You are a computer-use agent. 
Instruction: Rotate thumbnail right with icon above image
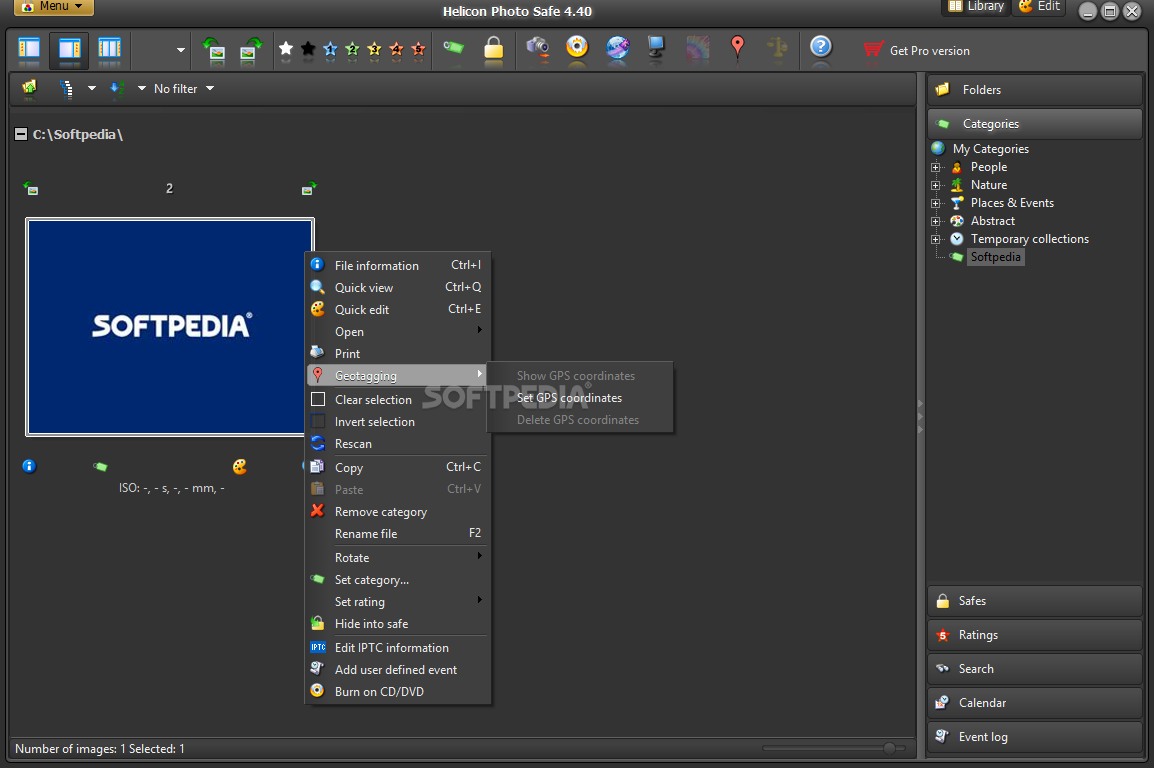308,188
